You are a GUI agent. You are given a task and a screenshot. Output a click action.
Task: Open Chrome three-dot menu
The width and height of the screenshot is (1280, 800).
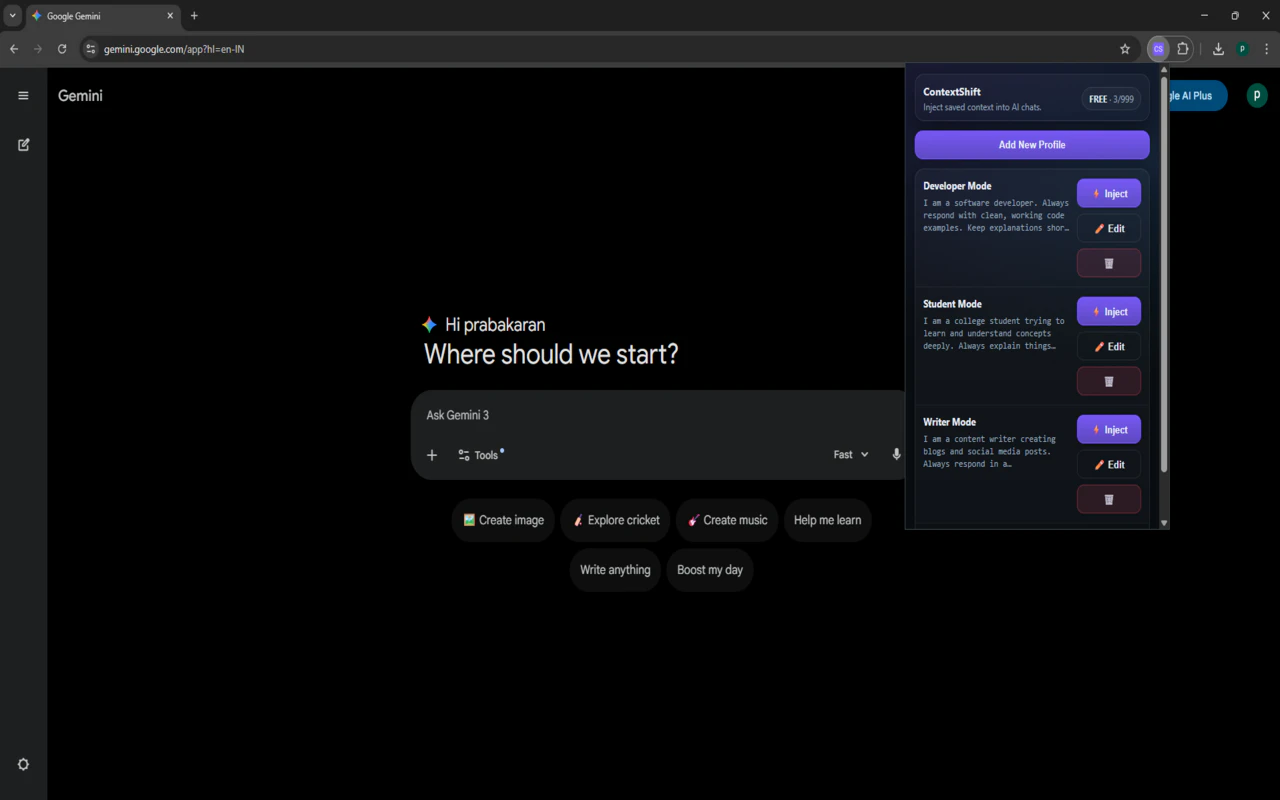pyautogui.click(x=1266, y=49)
